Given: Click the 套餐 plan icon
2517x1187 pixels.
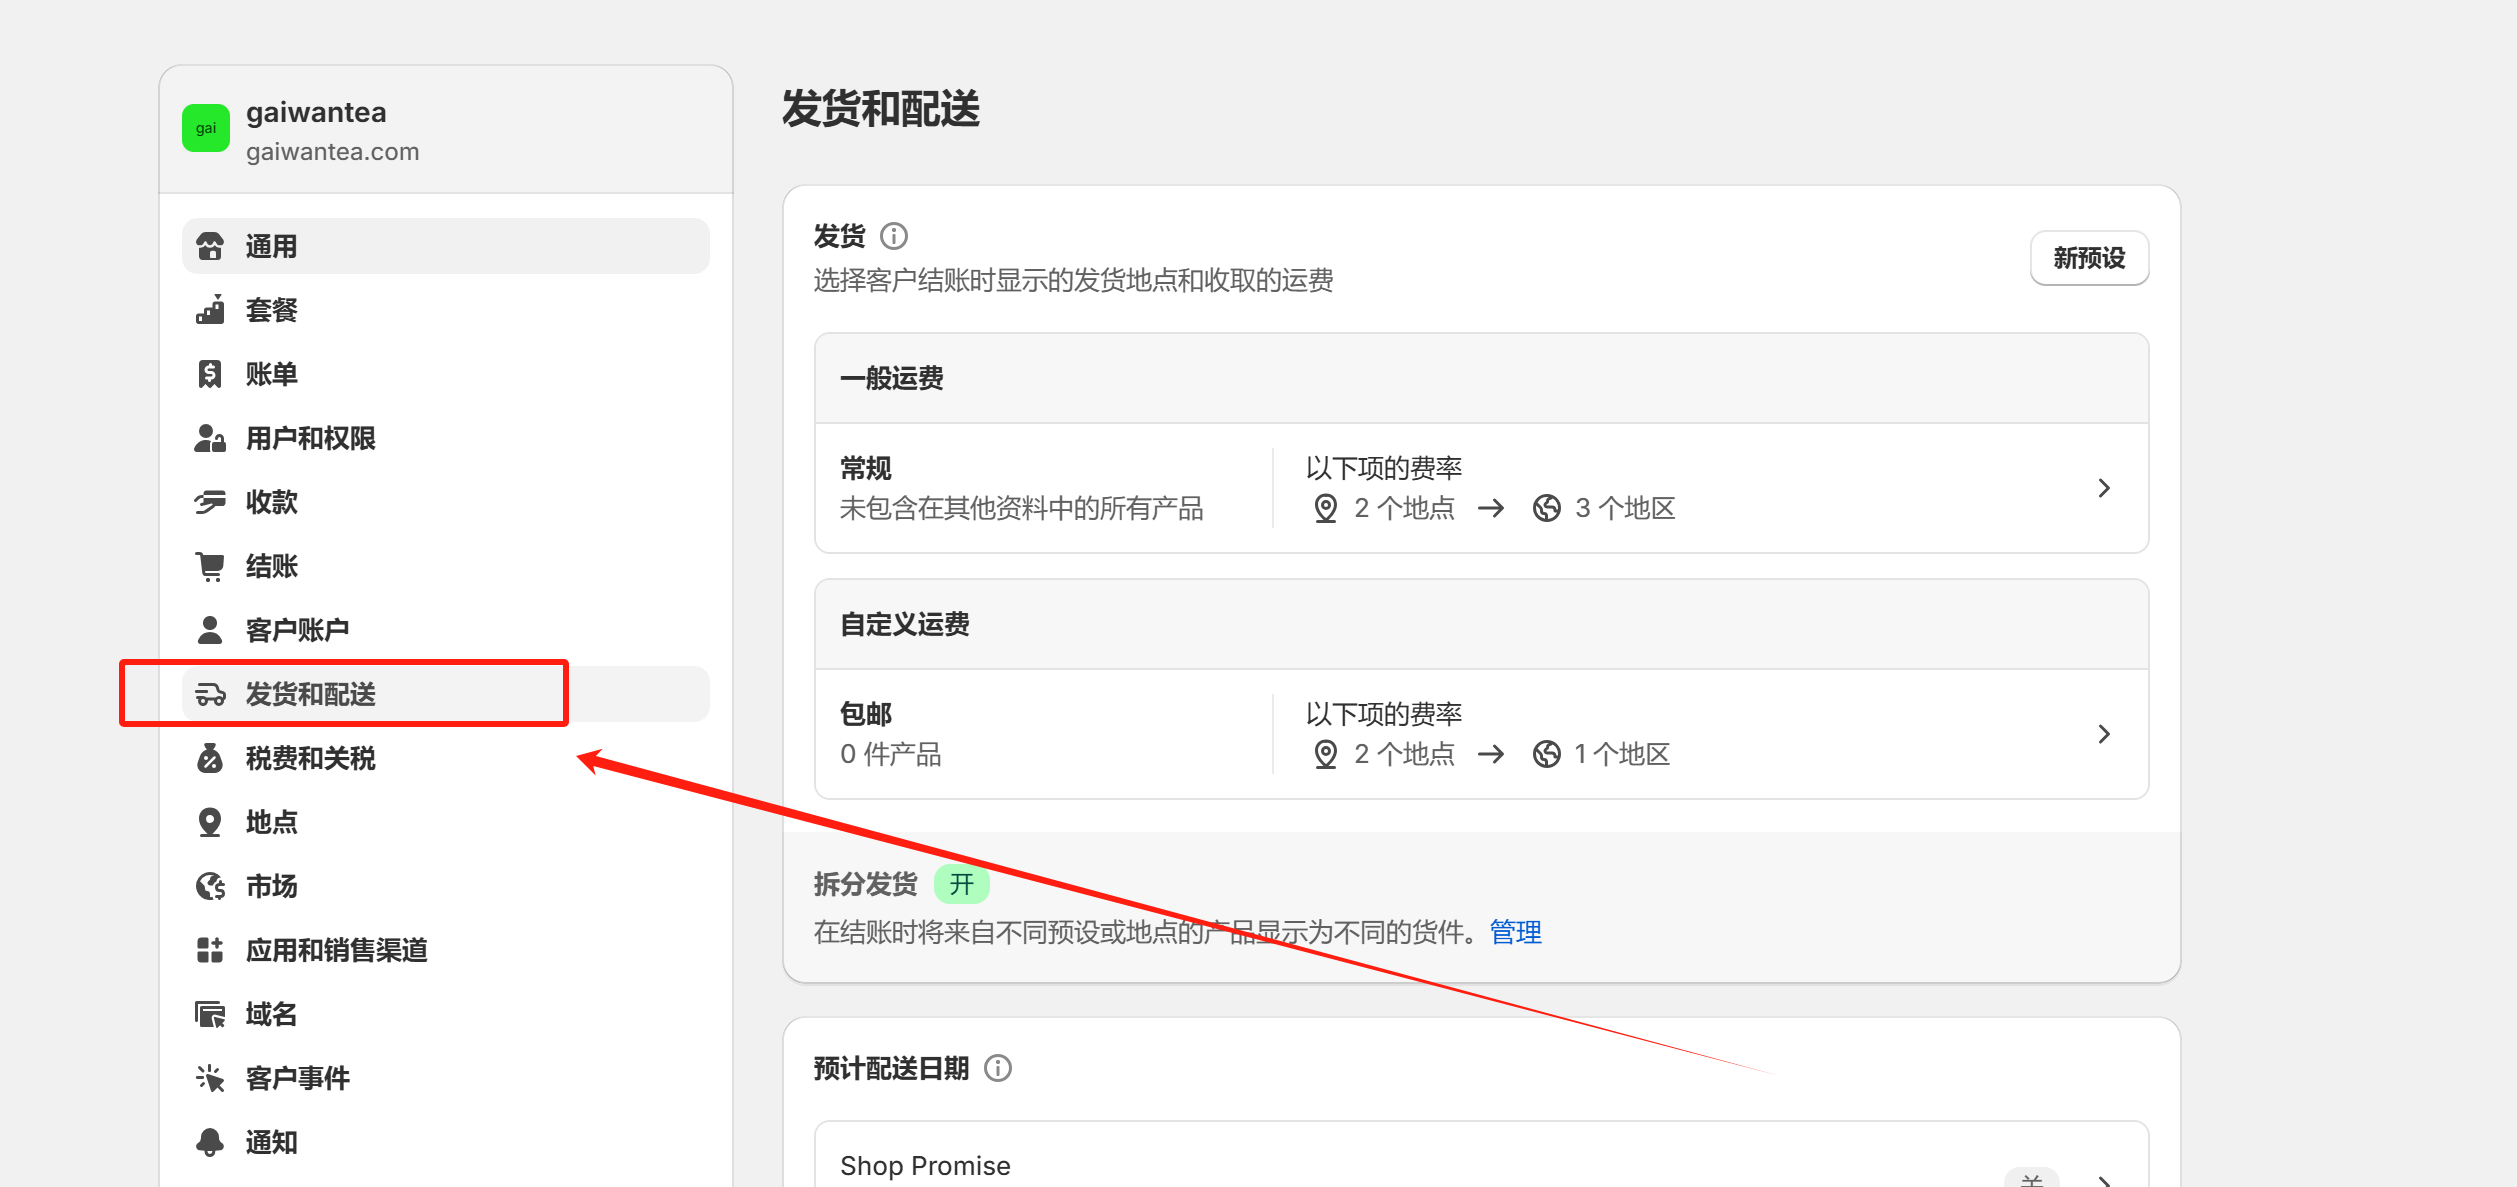Looking at the screenshot, I should [x=210, y=310].
